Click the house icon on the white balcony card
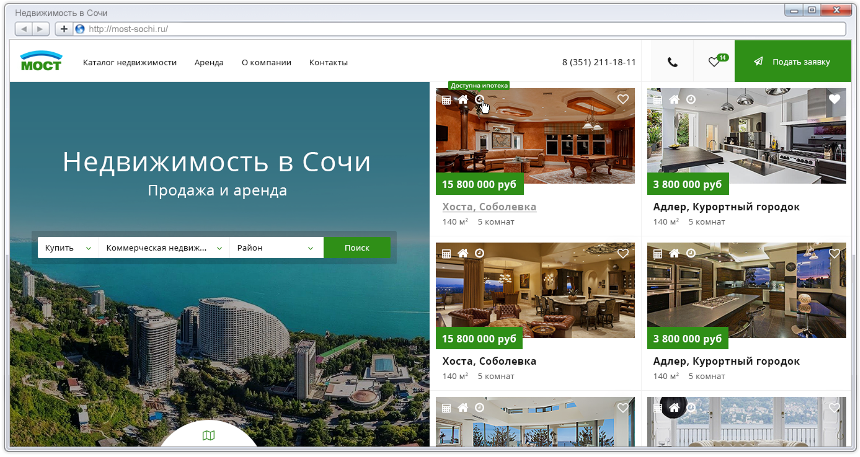 pyautogui.click(x=674, y=407)
